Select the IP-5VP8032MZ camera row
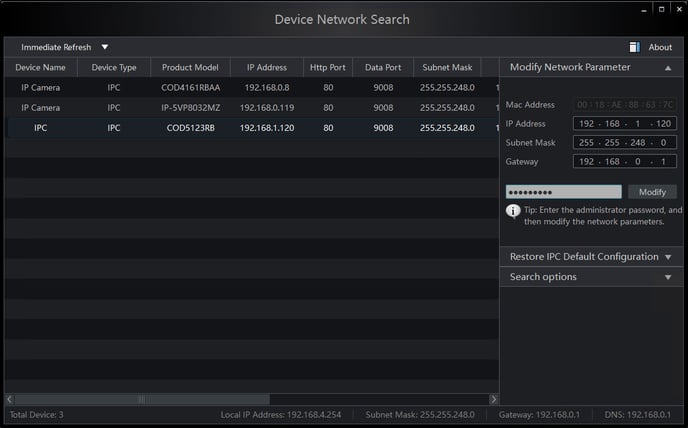The height and width of the screenshot is (428, 688). pyautogui.click(x=252, y=108)
